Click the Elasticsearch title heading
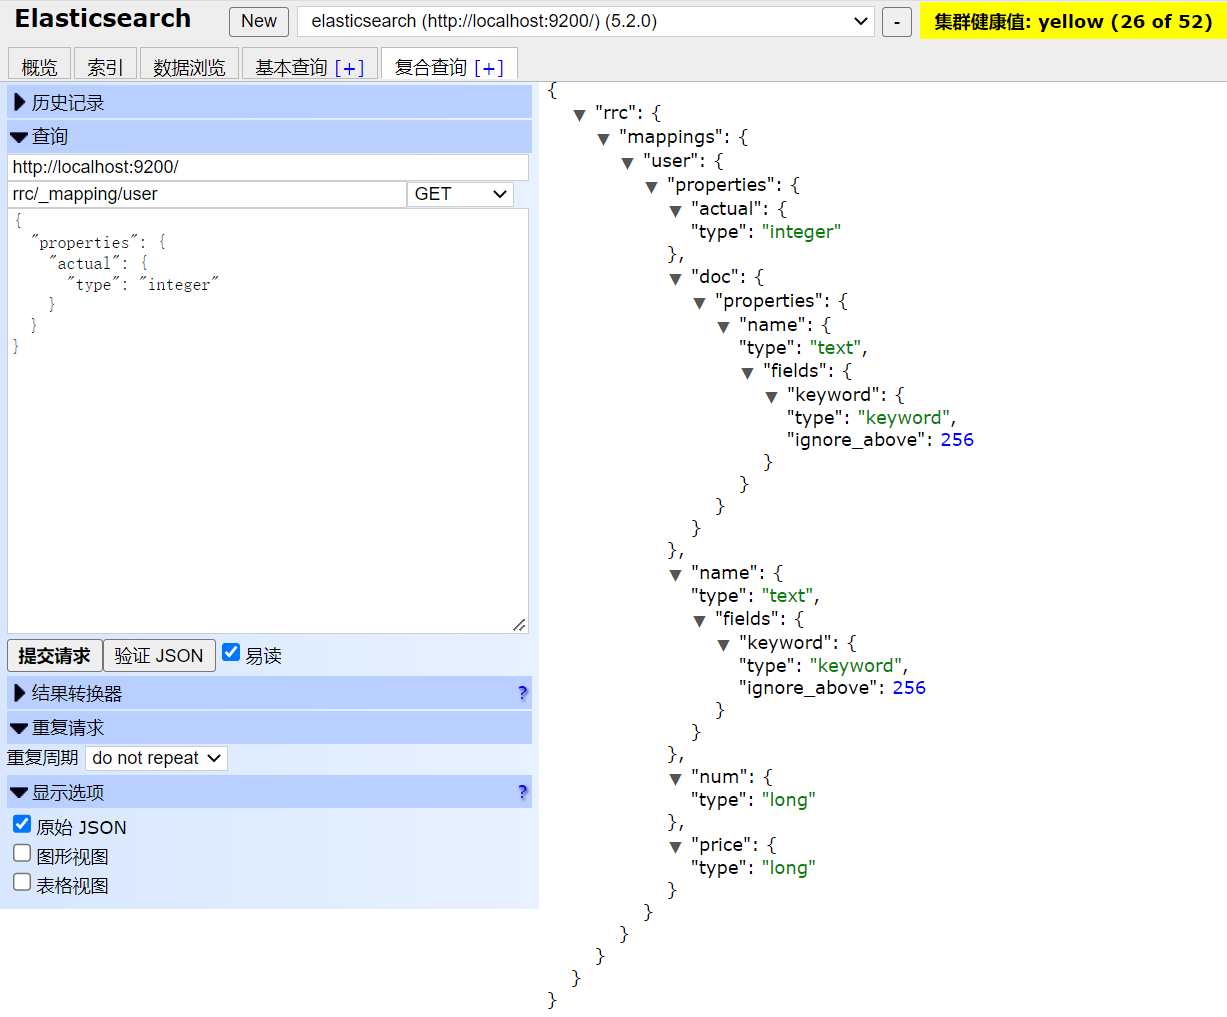 (x=103, y=18)
